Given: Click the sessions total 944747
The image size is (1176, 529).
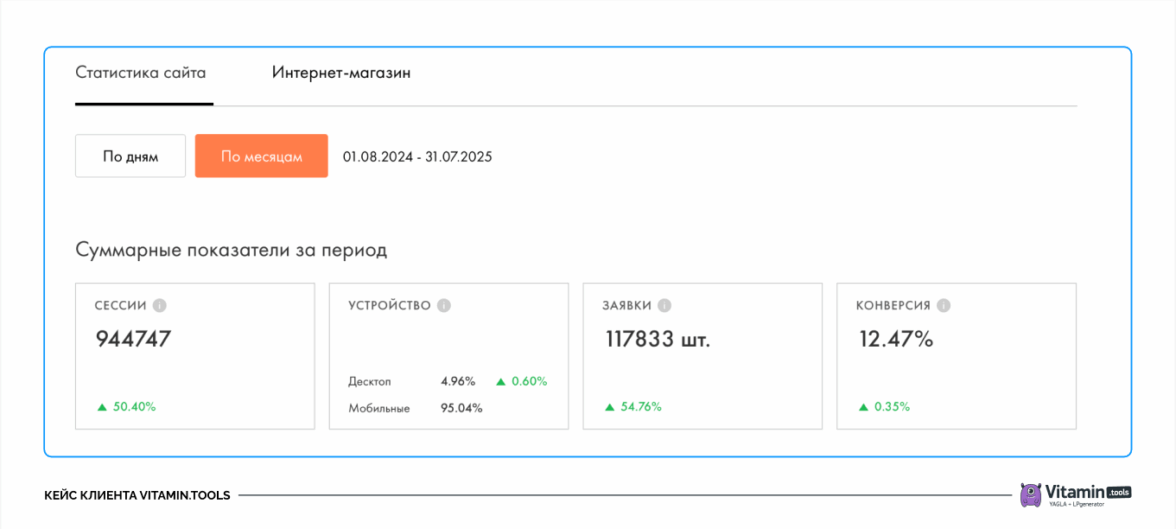Looking at the screenshot, I should pos(133,339).
